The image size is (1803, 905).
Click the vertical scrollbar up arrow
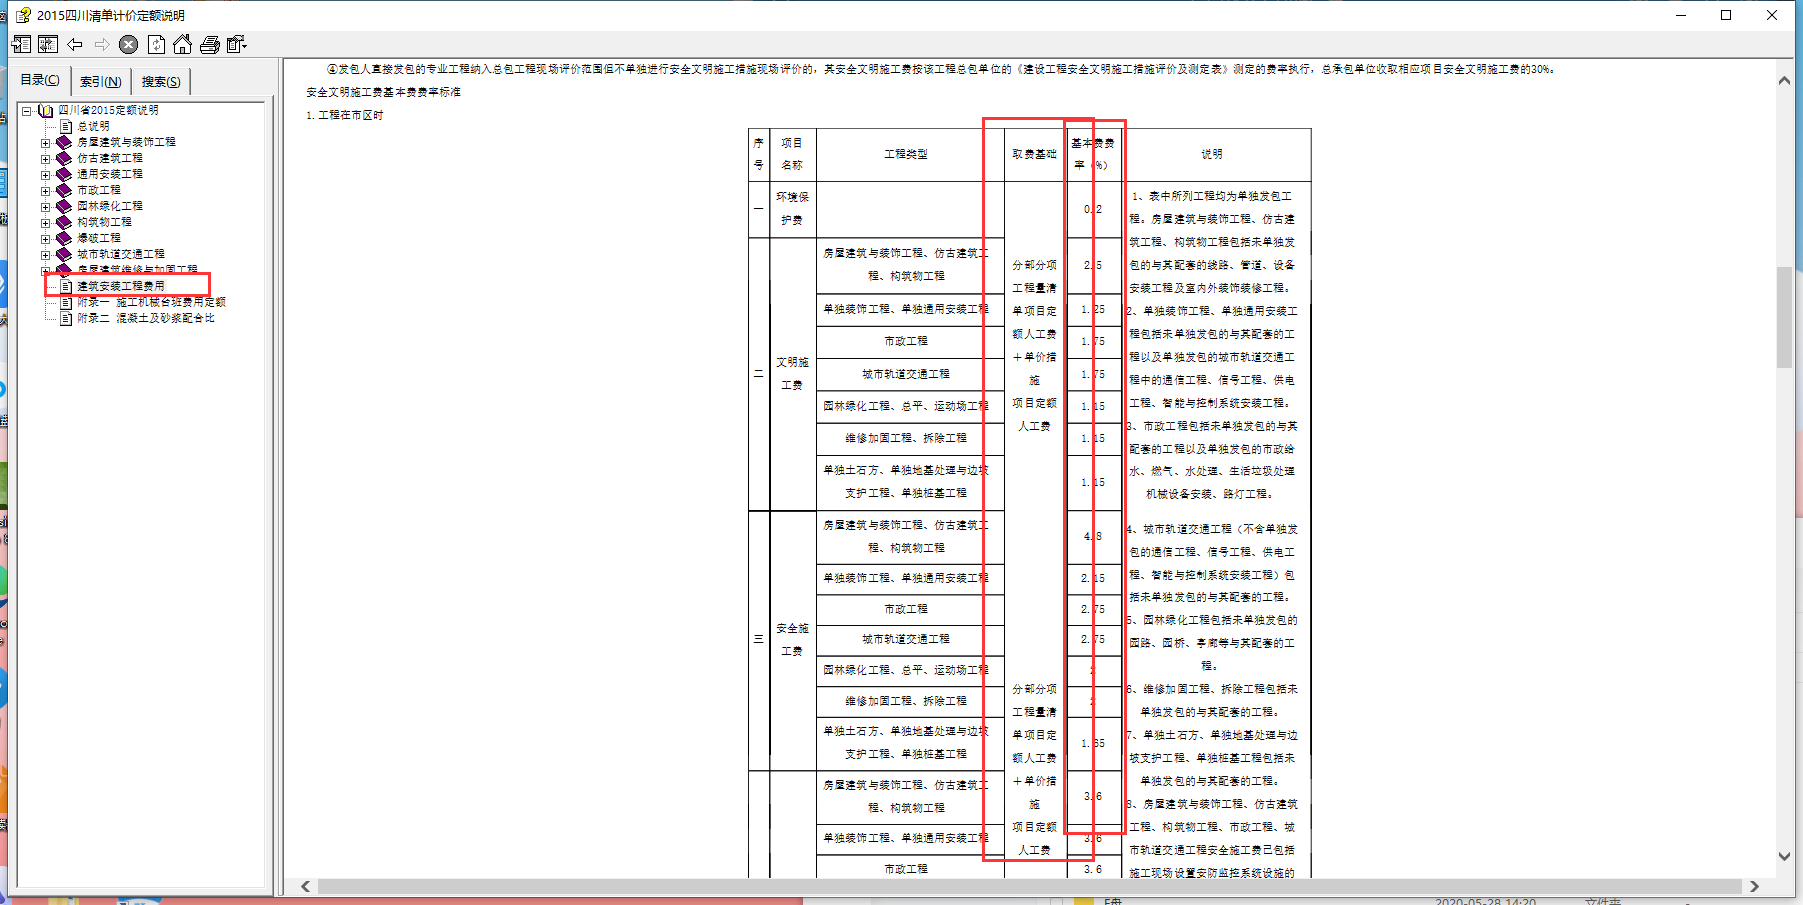click(x=1784, y=80)
